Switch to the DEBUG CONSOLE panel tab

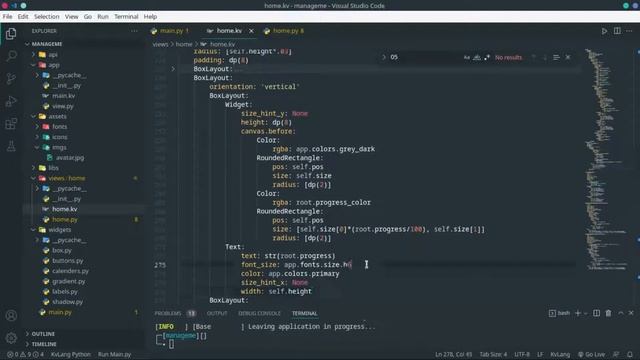[x=259, y=313]
